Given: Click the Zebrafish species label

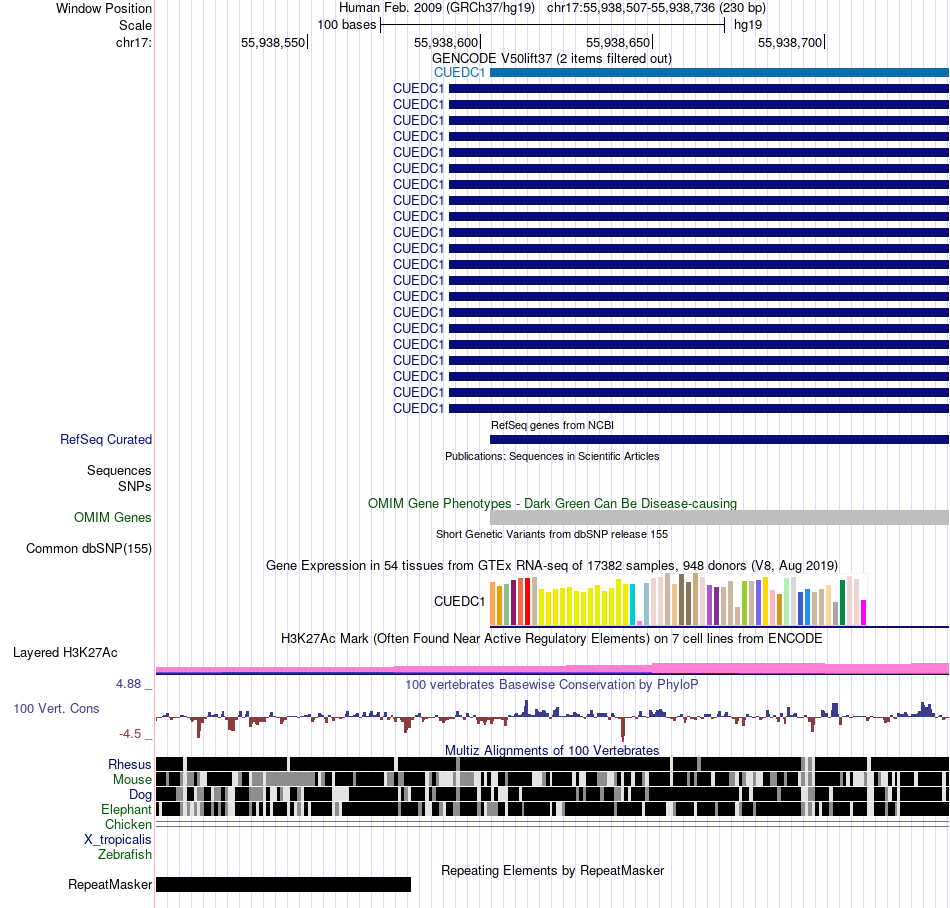Looking at the screenshot, I should point(125,855).
